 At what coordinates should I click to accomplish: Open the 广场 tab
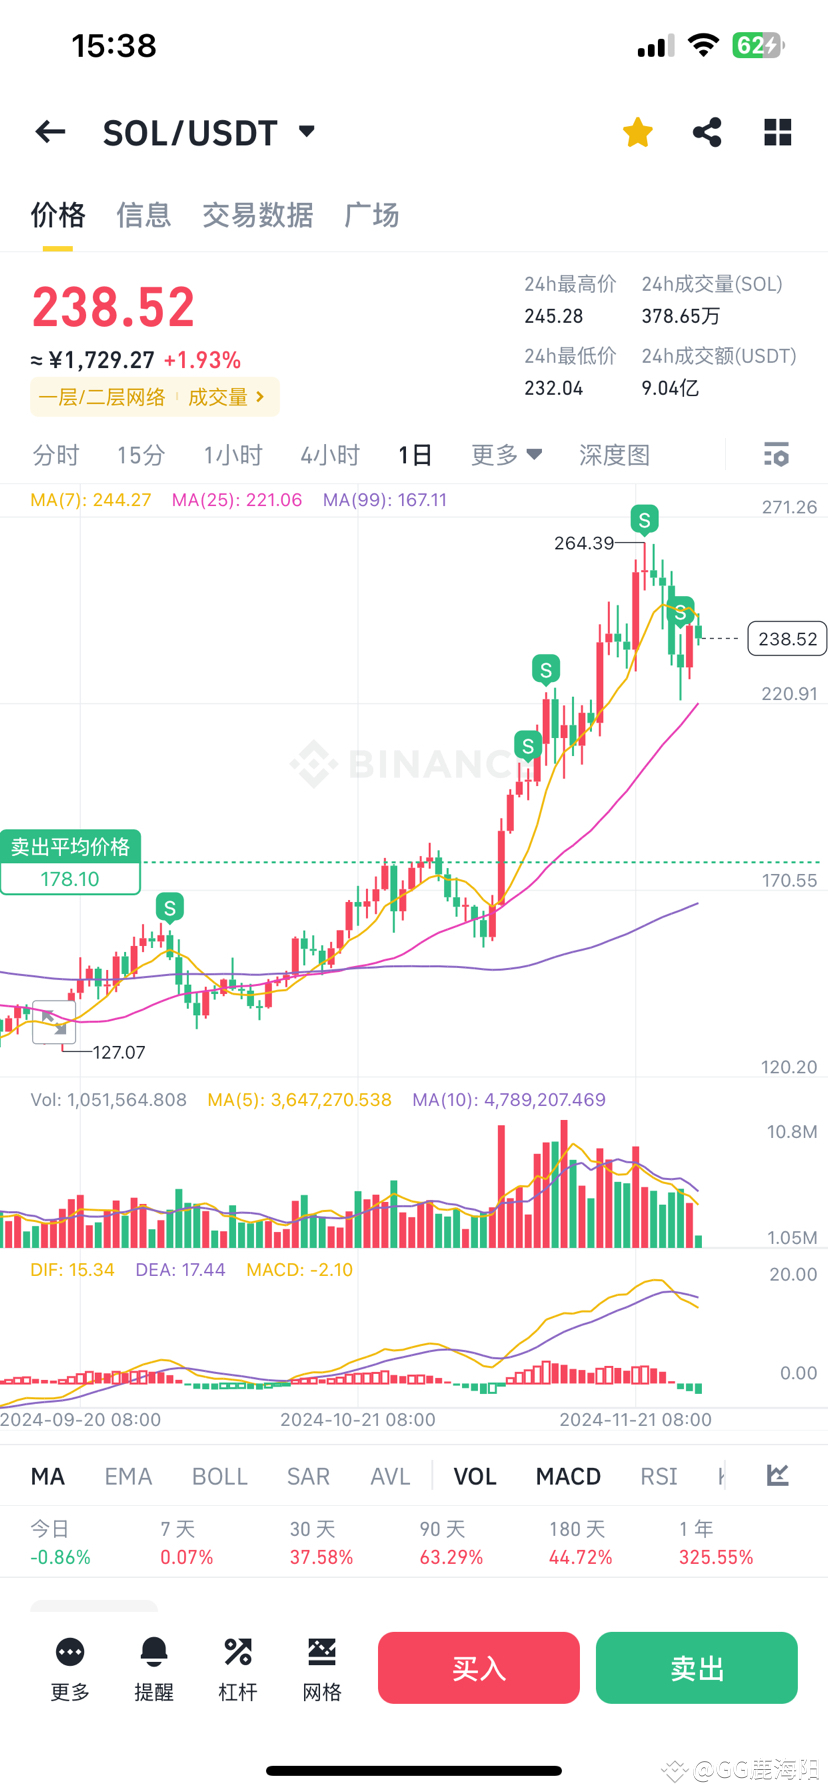point(371,215)
